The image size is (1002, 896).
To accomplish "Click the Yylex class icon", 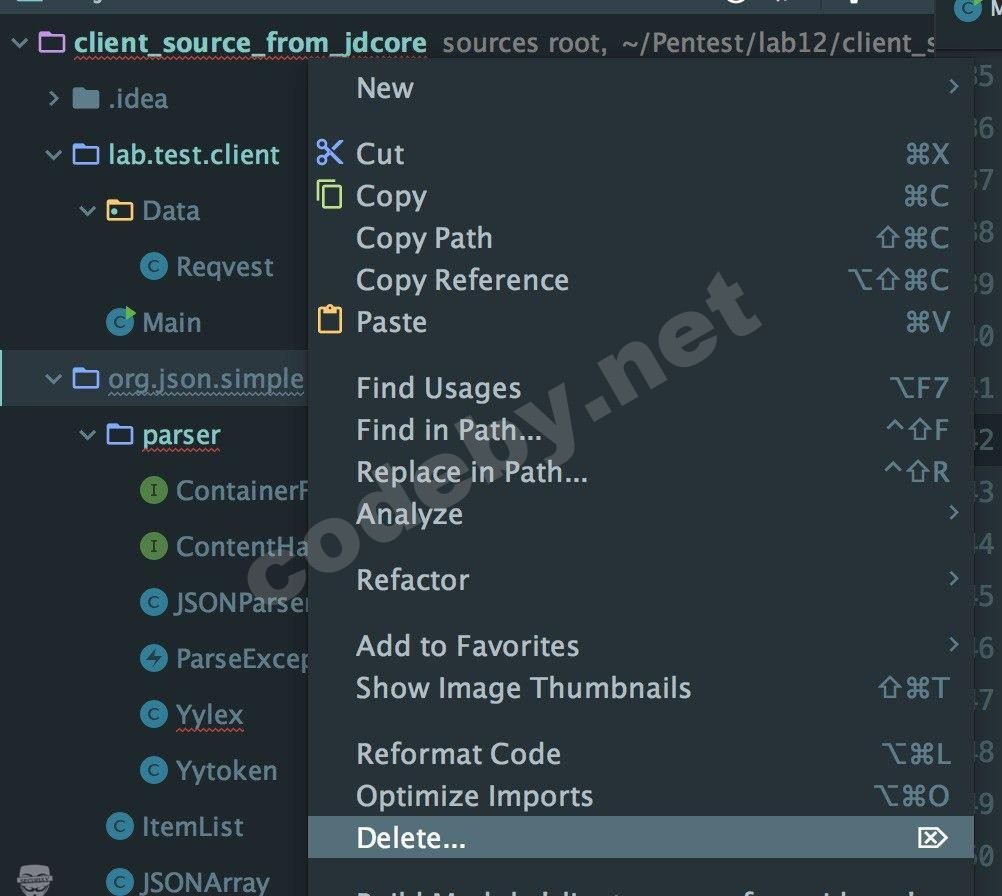I will 153,714.
